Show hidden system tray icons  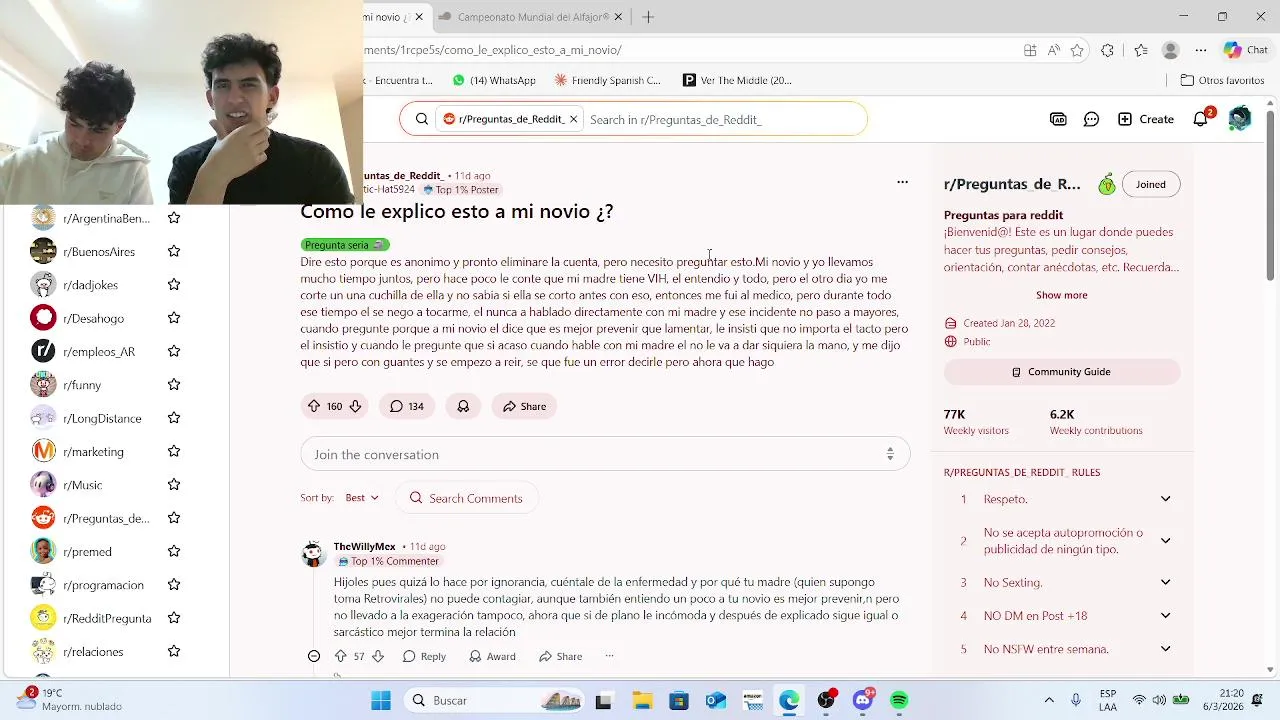pyautogui.click(x=1049, y=700)
